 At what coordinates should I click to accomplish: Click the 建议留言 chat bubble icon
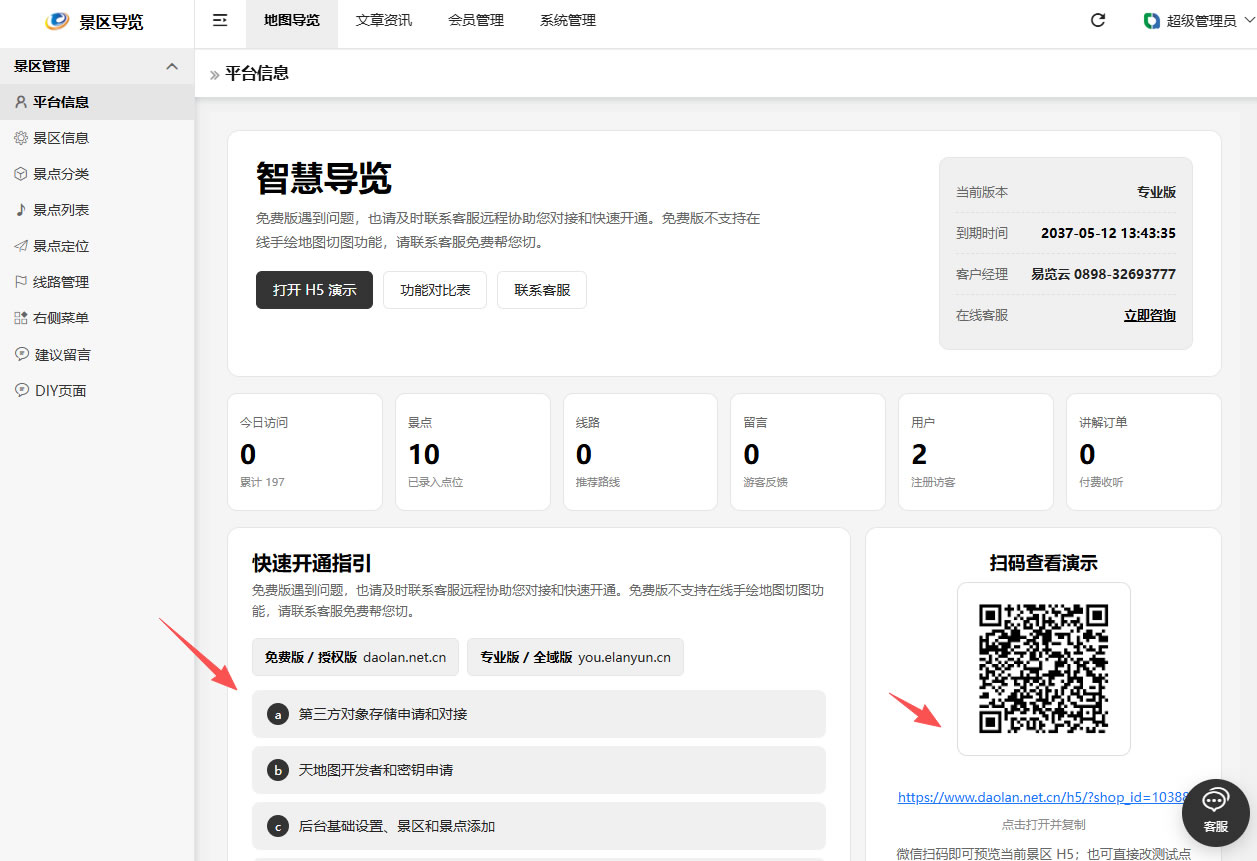pyautogui.click(x=22, y=354)
